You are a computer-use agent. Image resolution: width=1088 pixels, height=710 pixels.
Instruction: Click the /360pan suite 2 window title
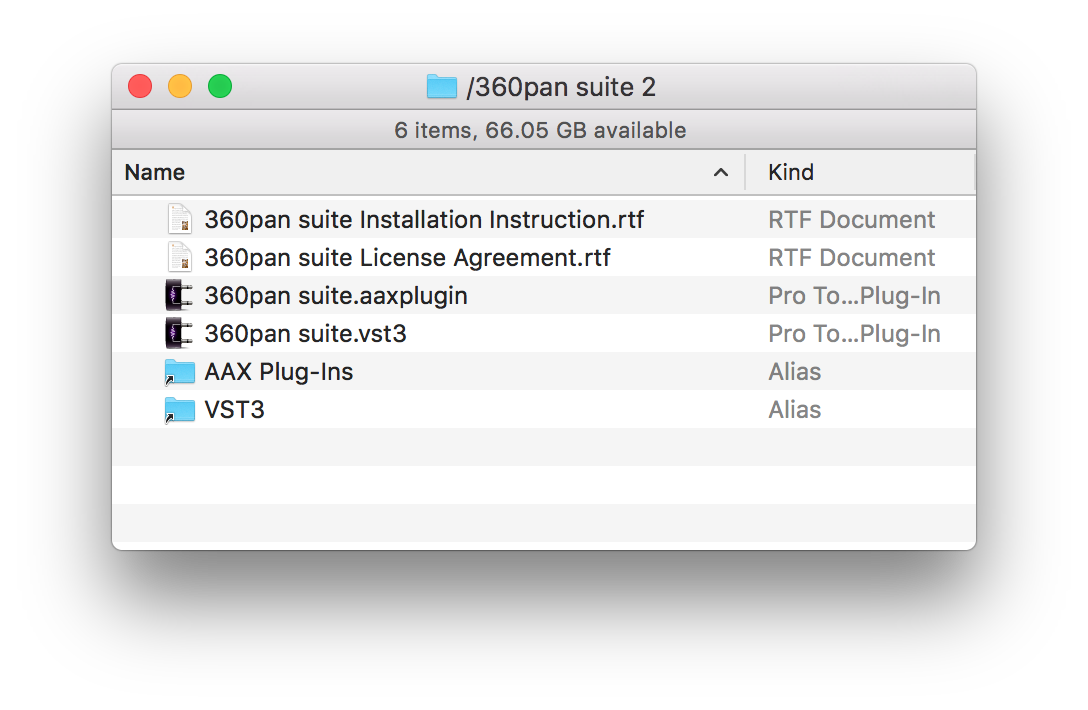point(561,87)
